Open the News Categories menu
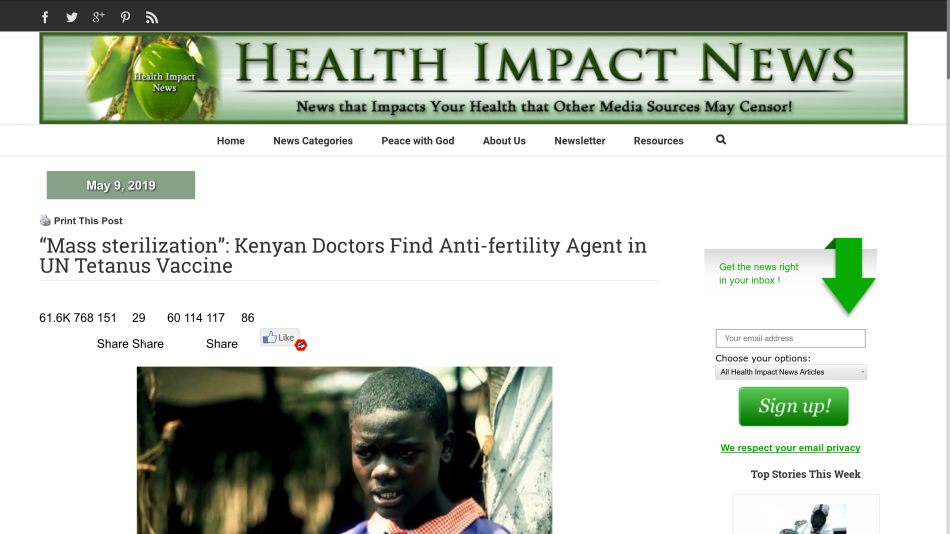This screenshot has height=534, width=950. point(313,141)
